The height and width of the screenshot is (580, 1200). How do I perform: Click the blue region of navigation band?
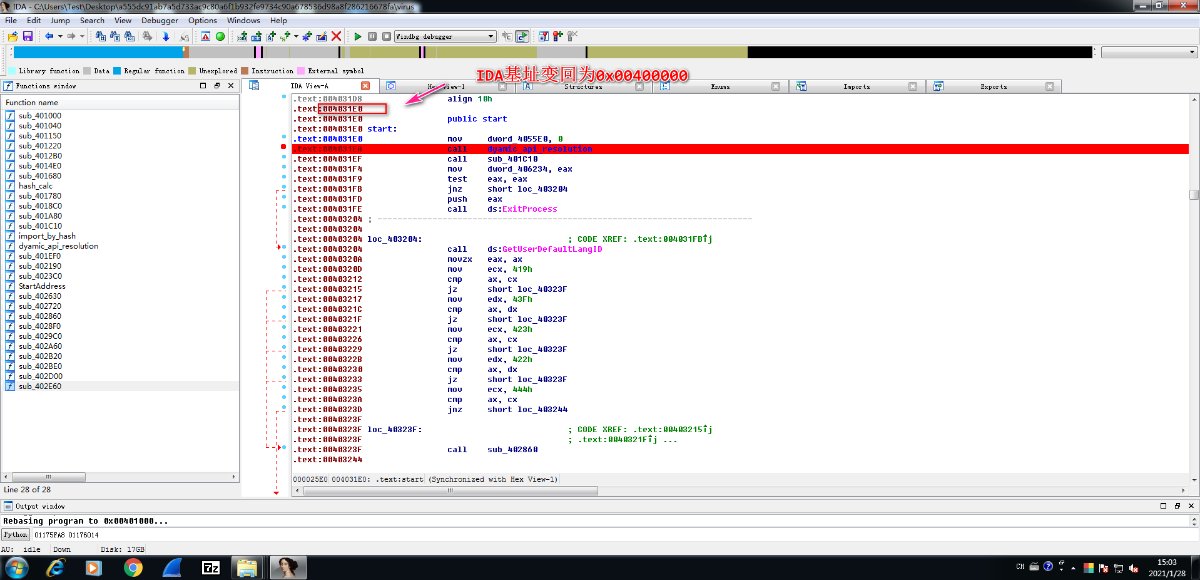coord(98,52)
